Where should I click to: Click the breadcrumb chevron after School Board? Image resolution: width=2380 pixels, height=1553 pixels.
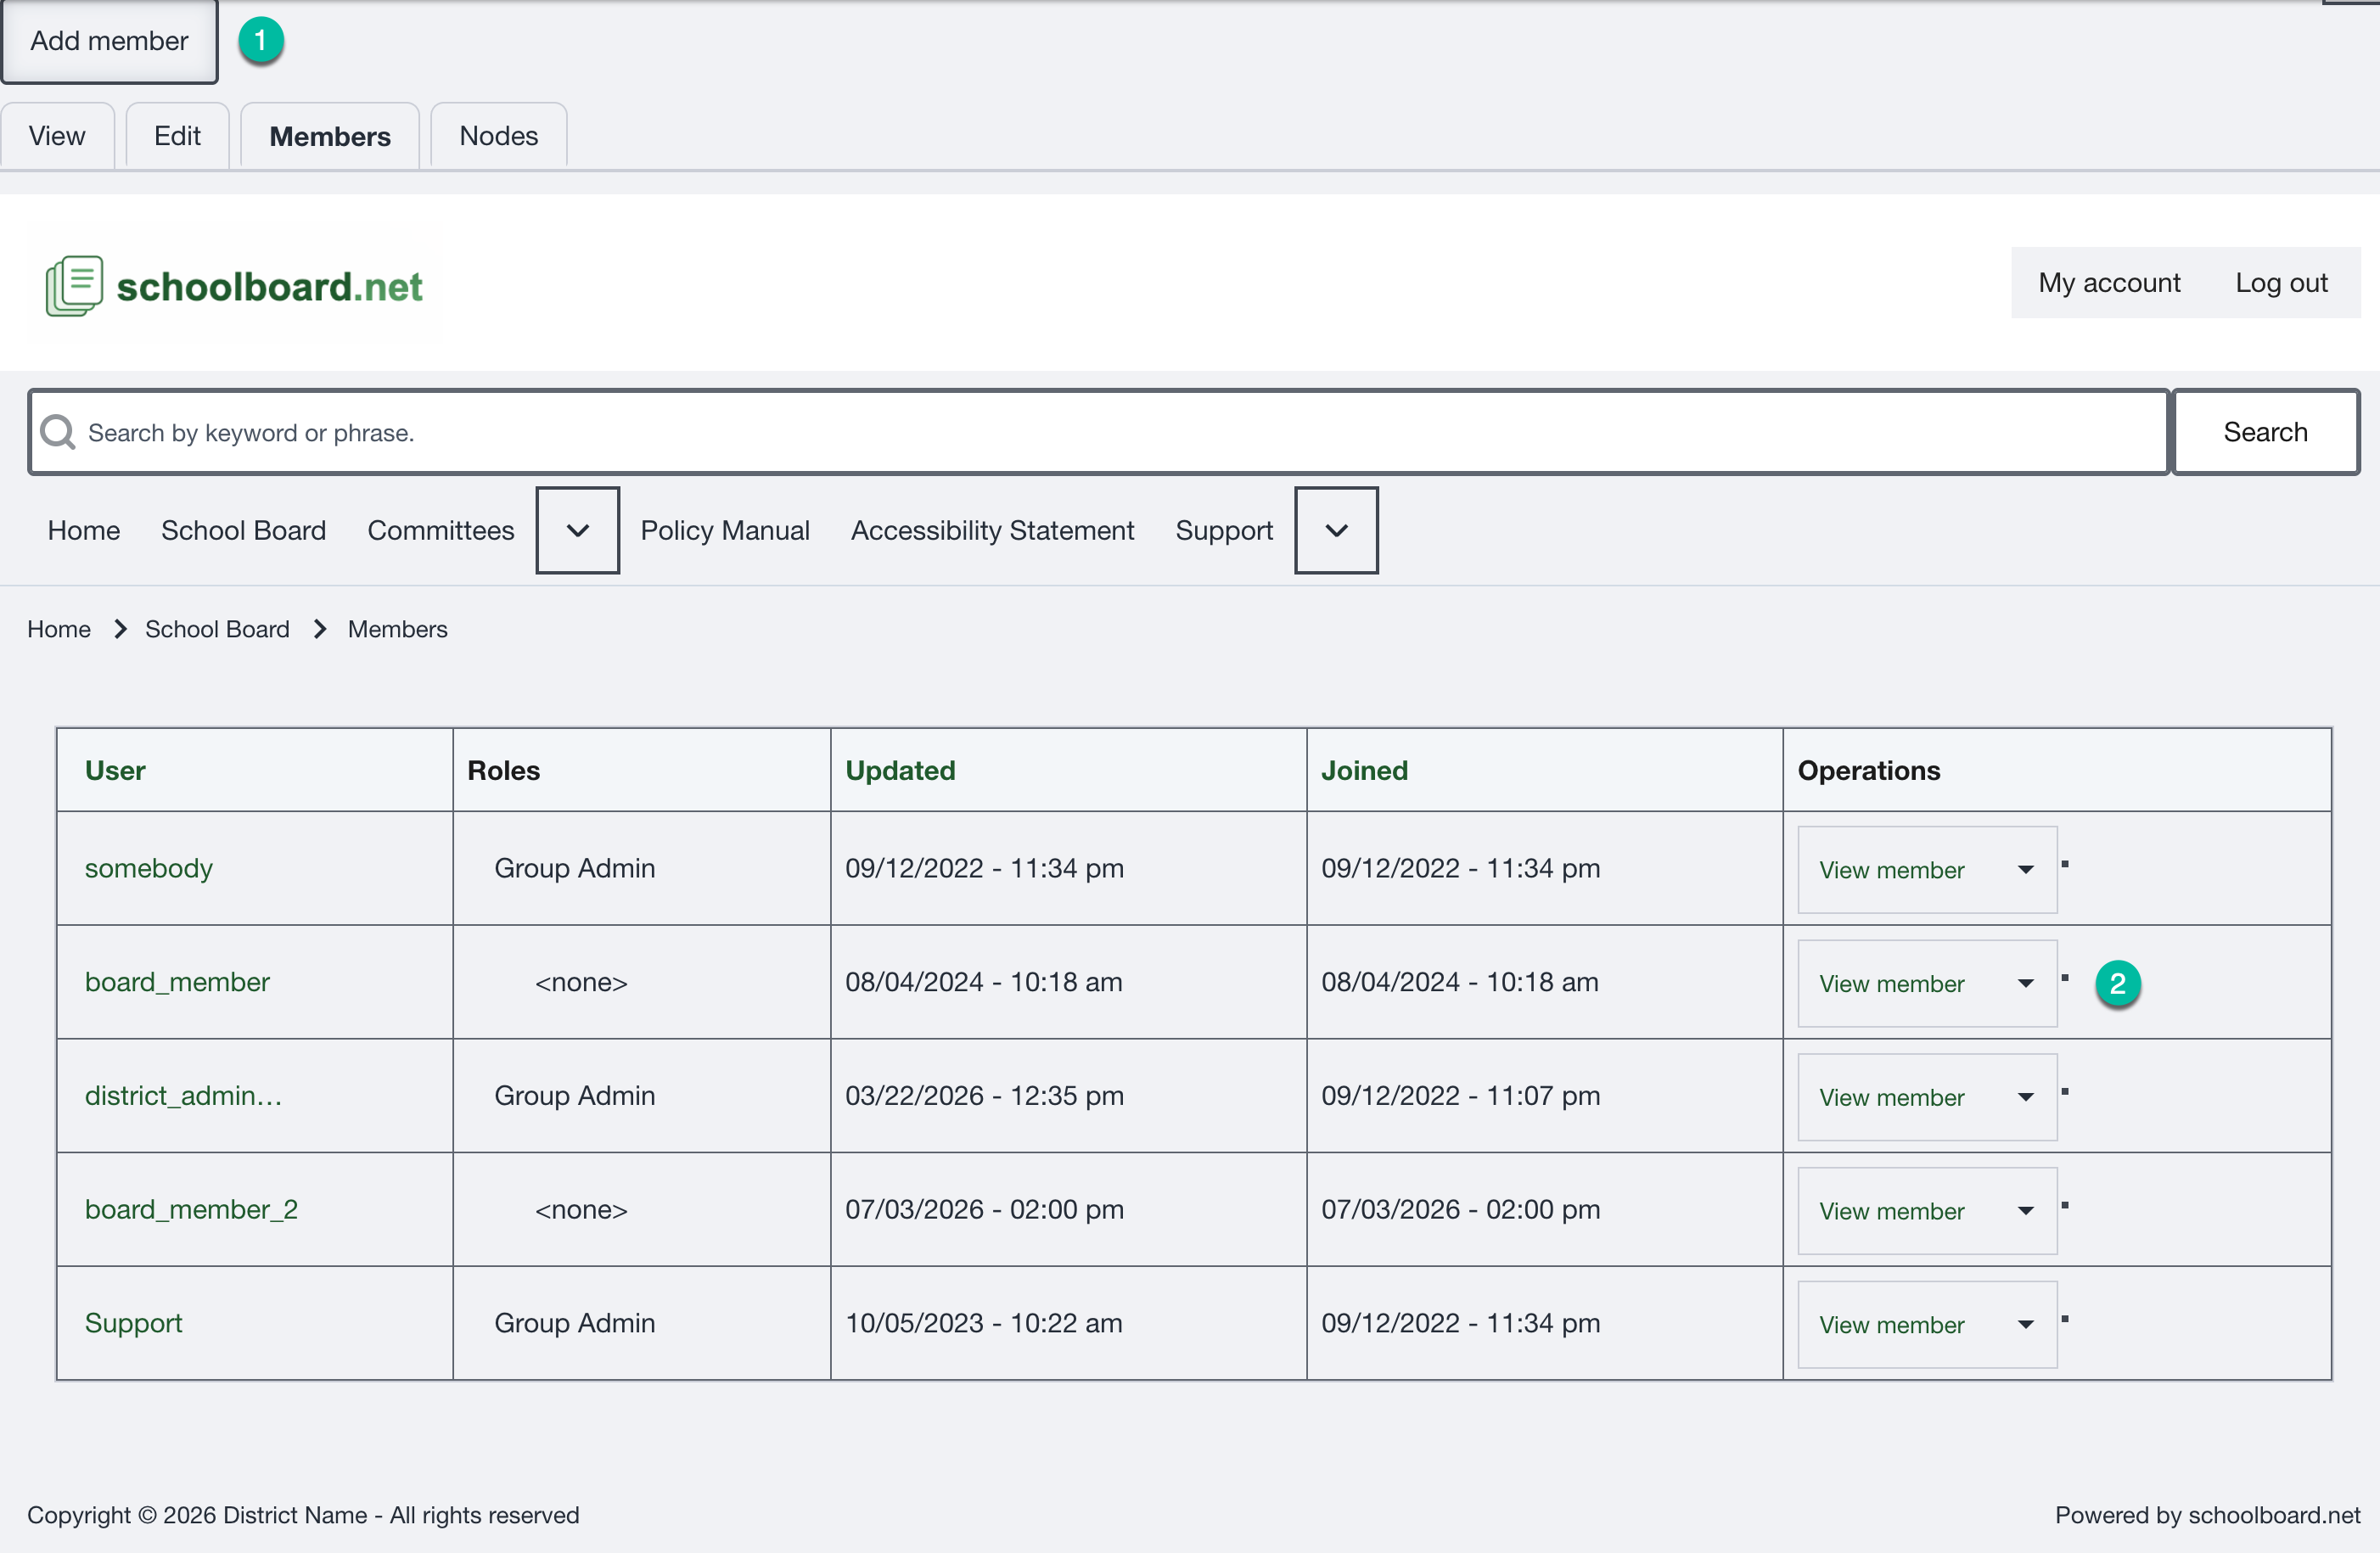pyautogui.click(x=320, y=629)
